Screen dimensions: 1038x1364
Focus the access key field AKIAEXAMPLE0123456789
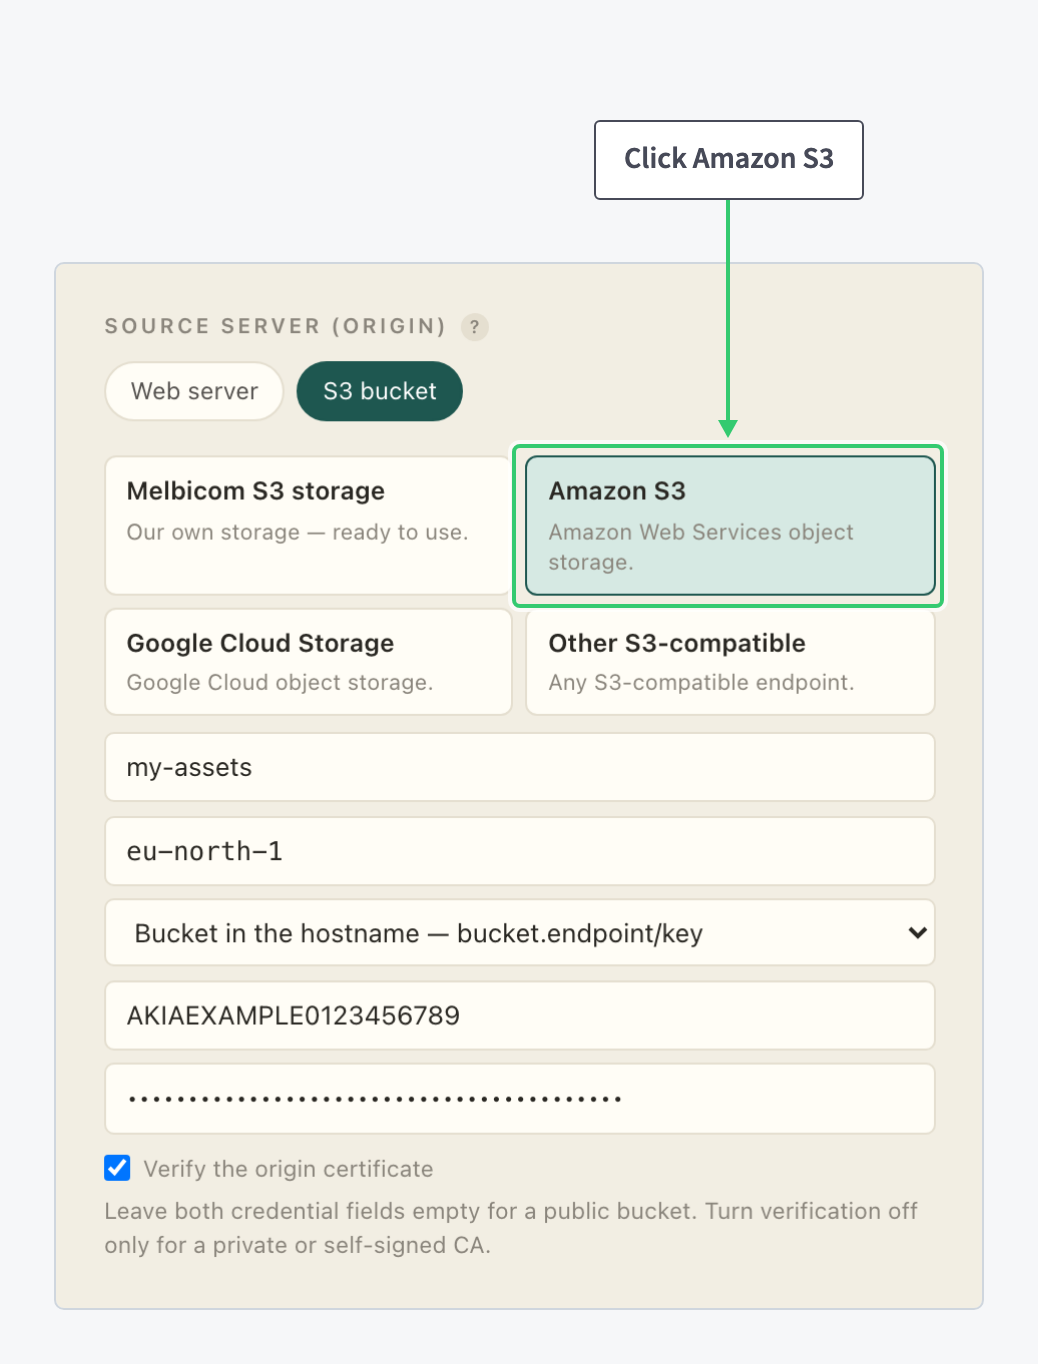point(520,1016)
